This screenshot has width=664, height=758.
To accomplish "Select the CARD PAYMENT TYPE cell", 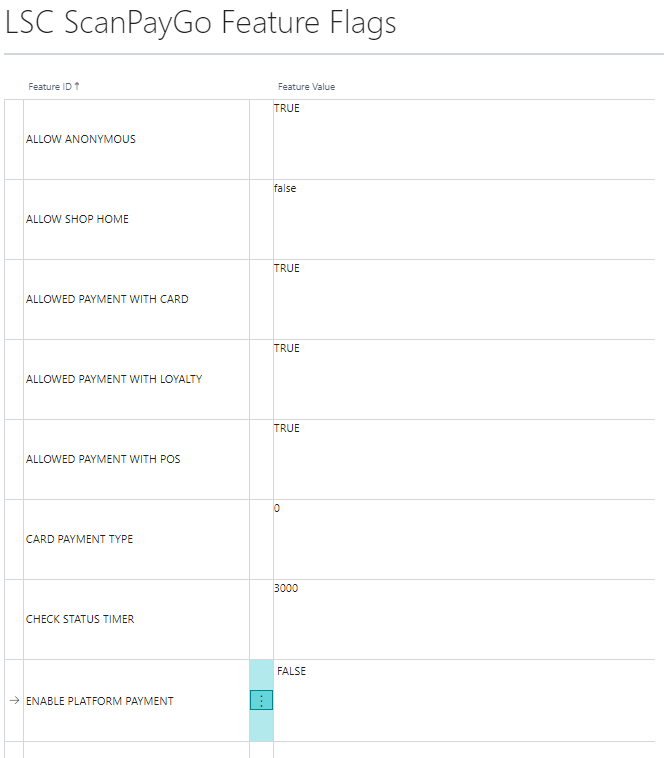I will [x=79, y=539].
